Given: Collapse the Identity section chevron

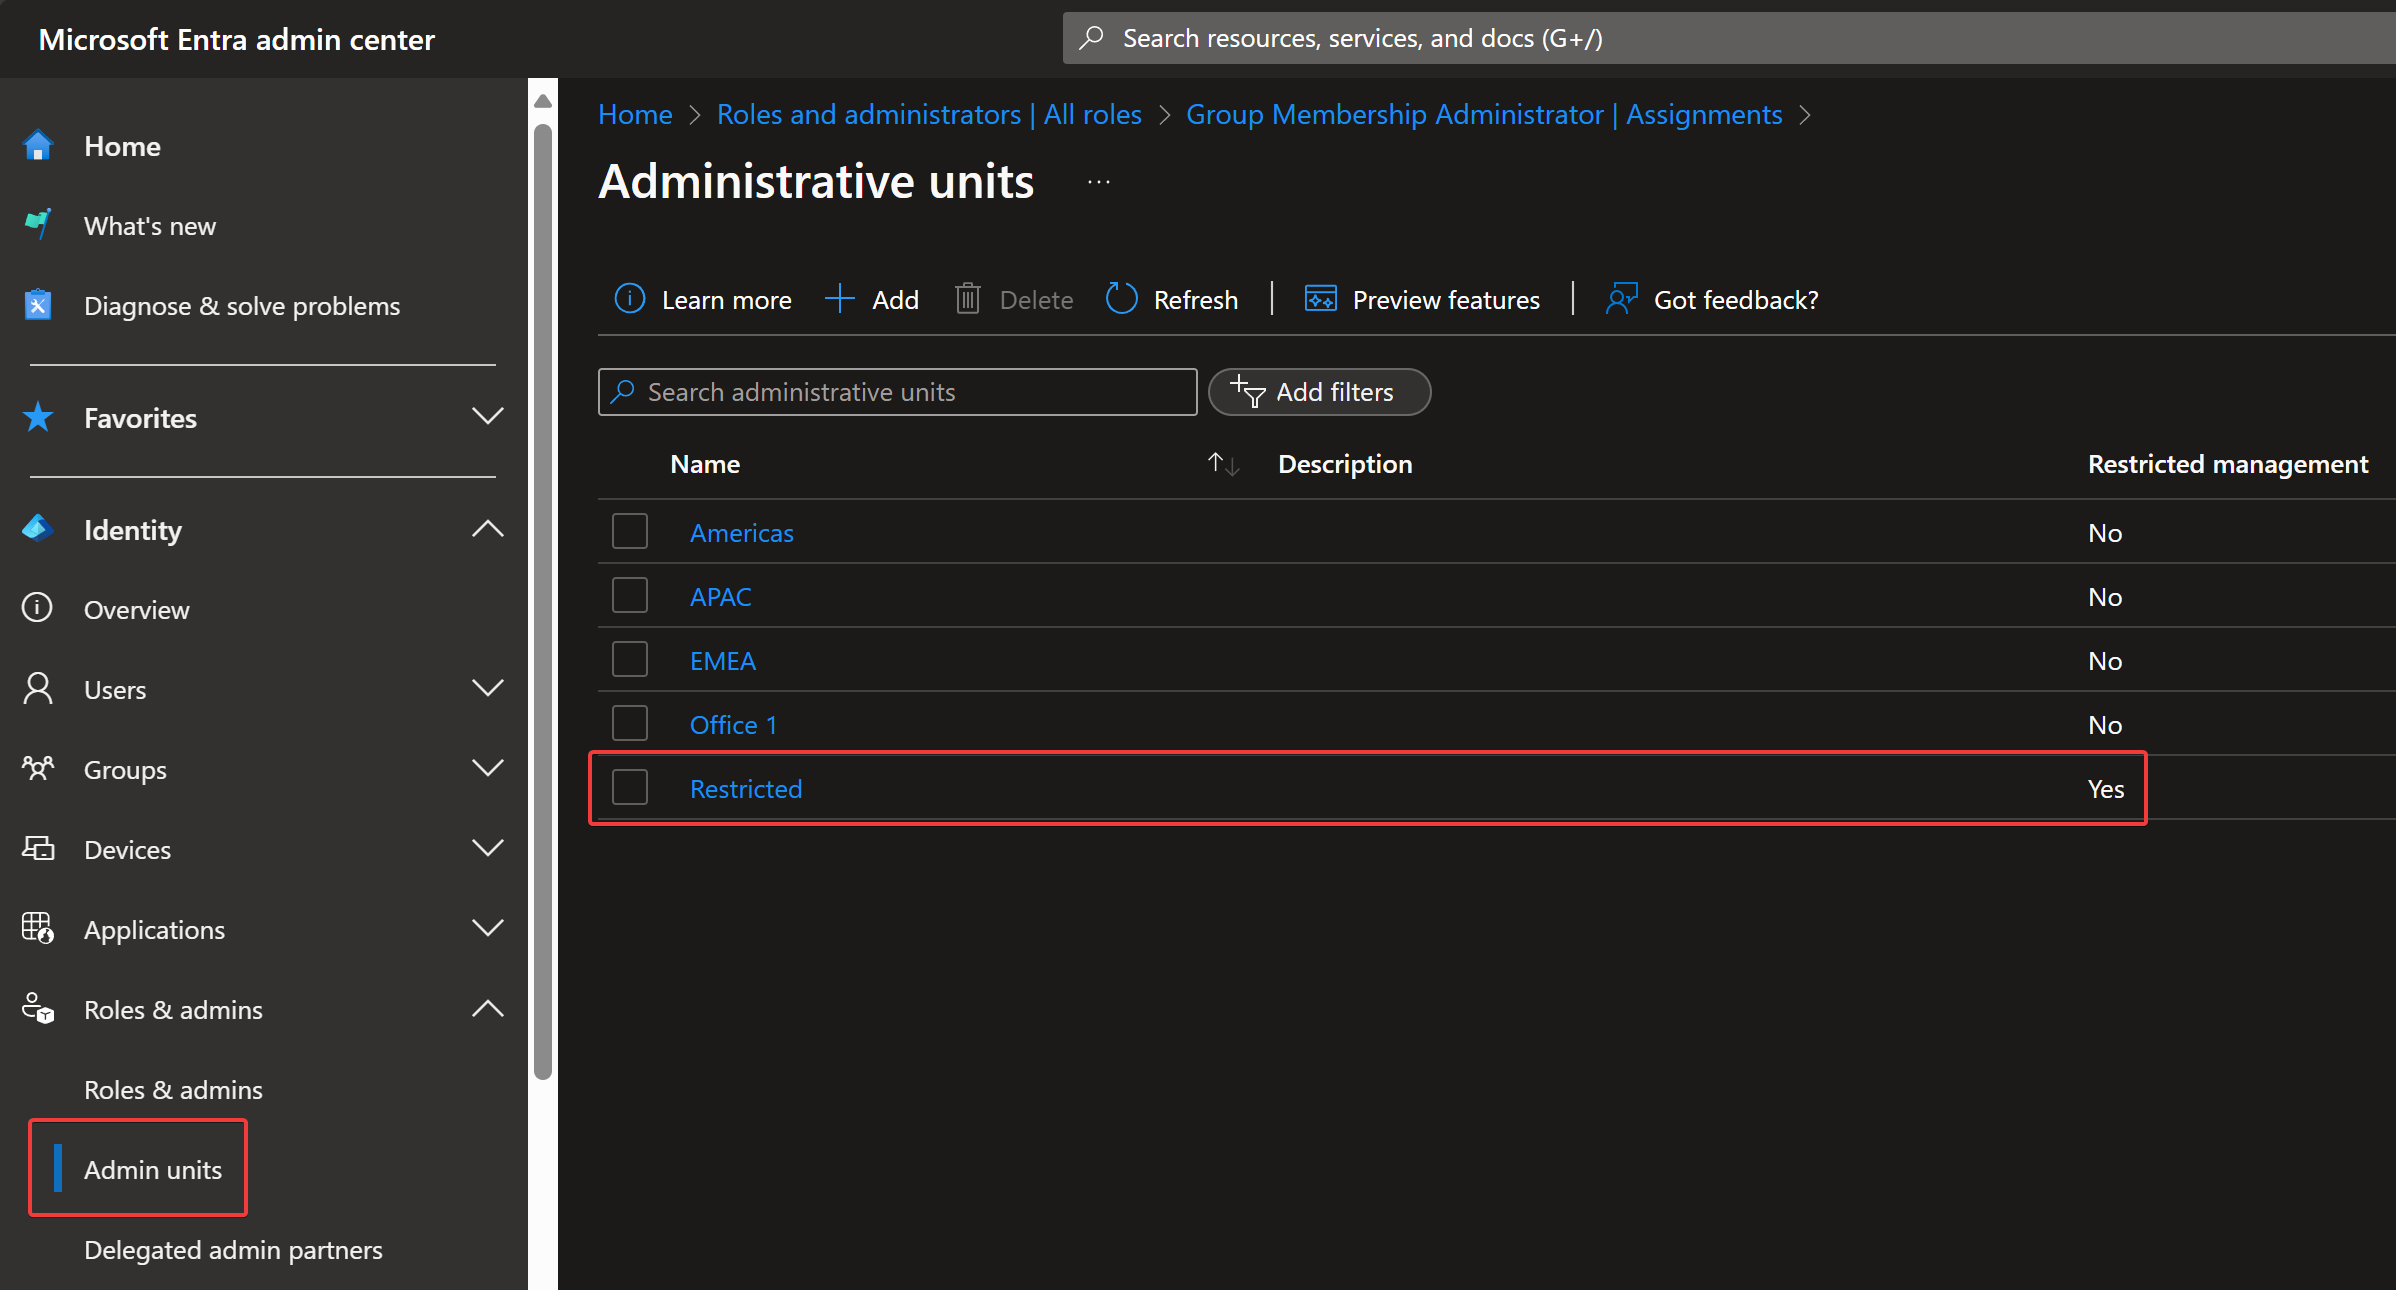Looking at the screenshot, I should pyautogui.click(x=487, y=529).
